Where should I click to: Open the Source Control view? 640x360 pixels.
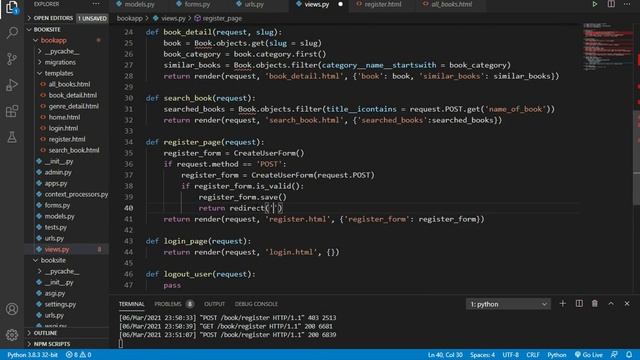tap(12, 59)
